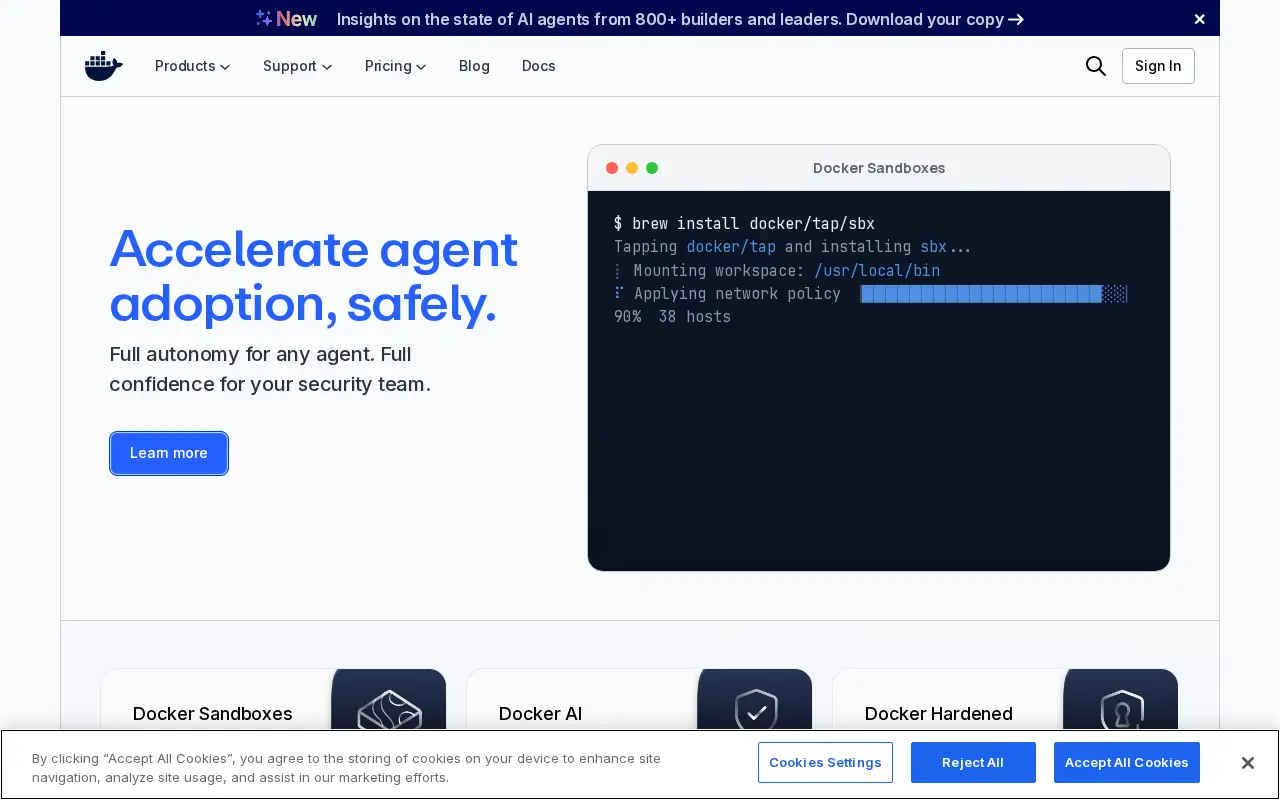Click the network policy progress bar

click(994, 294)
